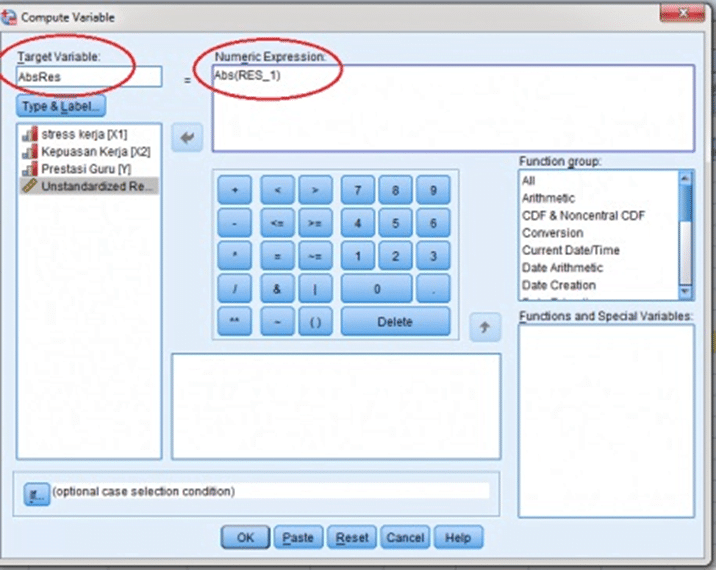
Task: Click the plus operator key
Action: 234,190
